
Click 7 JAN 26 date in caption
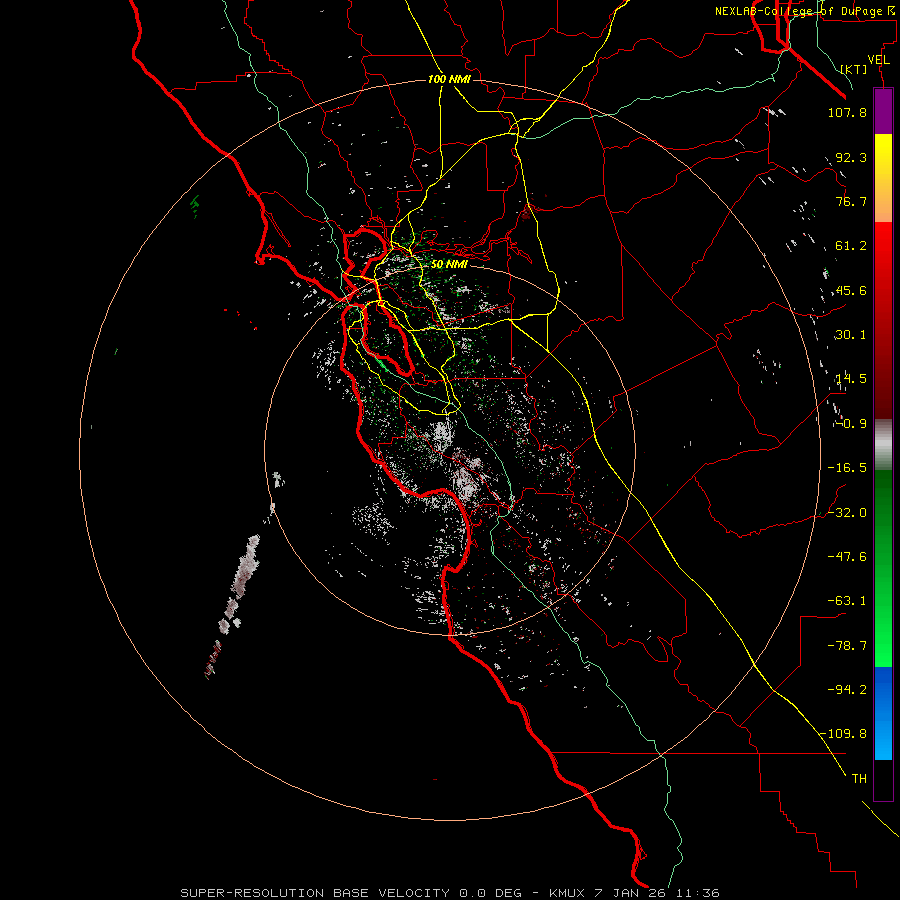pos(631,893)
